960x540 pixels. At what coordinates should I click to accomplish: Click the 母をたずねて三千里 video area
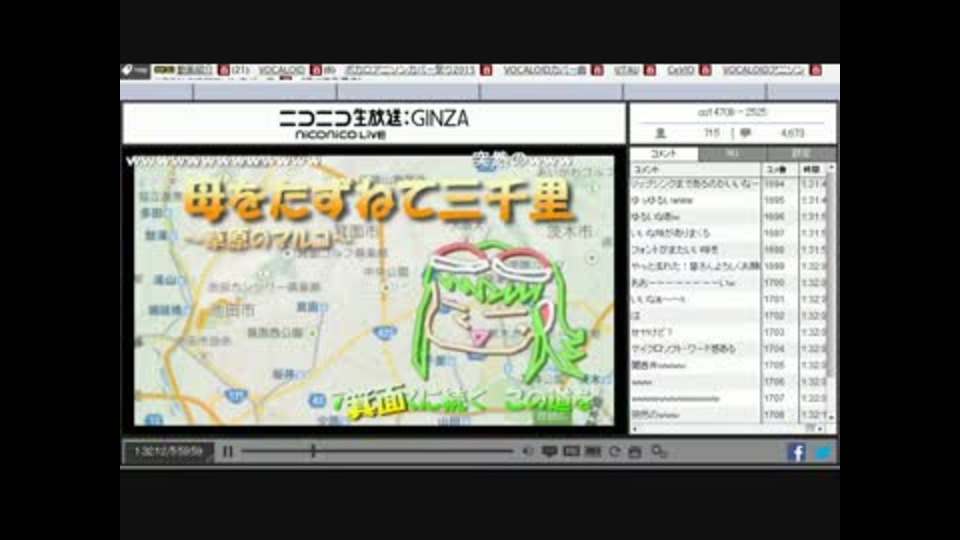(374, 290)
